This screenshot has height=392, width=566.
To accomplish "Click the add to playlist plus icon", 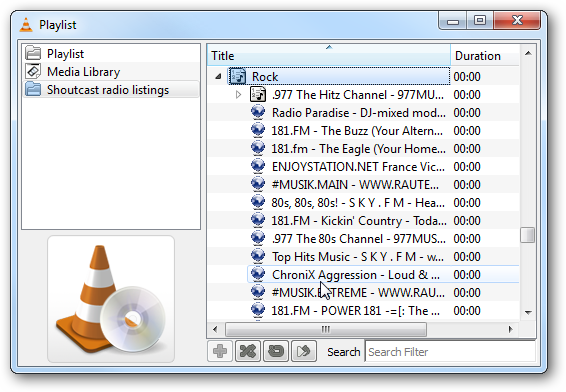I will [220, 351].
